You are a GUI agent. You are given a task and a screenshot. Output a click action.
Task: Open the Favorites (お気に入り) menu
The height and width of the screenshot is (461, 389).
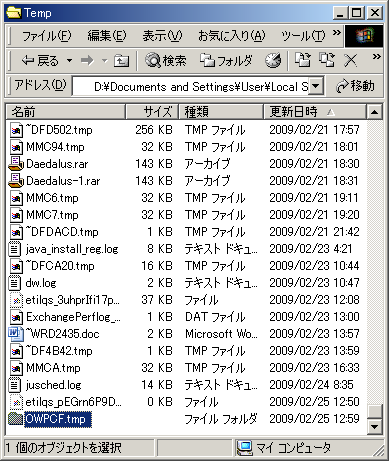click(x=231, y=36)
